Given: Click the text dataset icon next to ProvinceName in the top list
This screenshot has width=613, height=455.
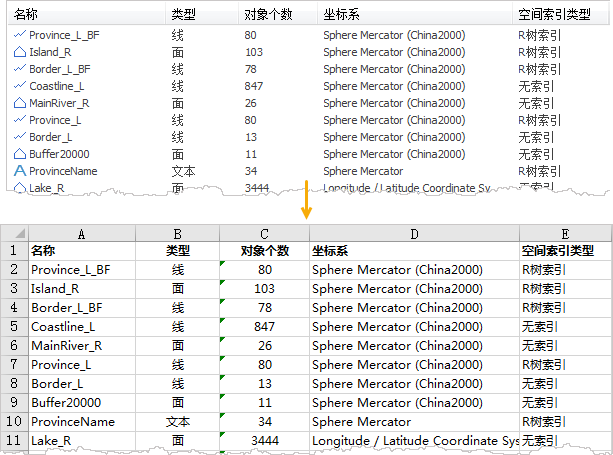Looking at the screenshot, I should [x=19, y=171].
